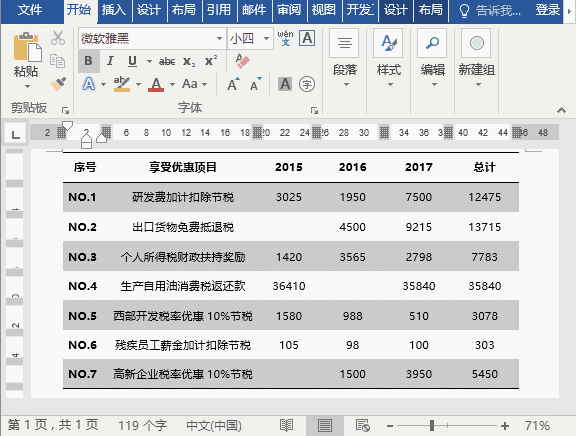This screenshot has height=436, width=576.
Task: Toggle Italic formatting
Action: [110, 61]
